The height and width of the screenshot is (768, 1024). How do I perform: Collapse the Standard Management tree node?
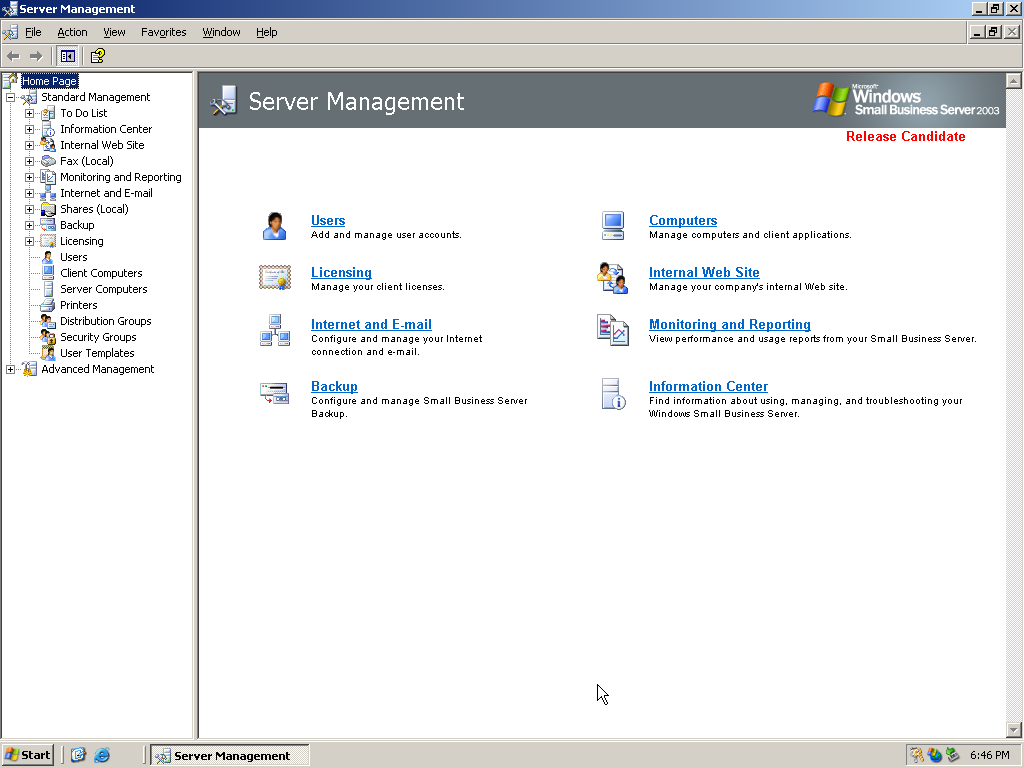tap(11, 97)
